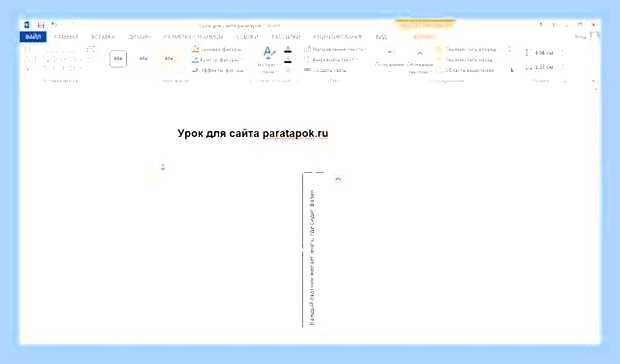Click the create link (Создать связь) button
This screenshot has height=364, width=620.
(x=326, y=70)
